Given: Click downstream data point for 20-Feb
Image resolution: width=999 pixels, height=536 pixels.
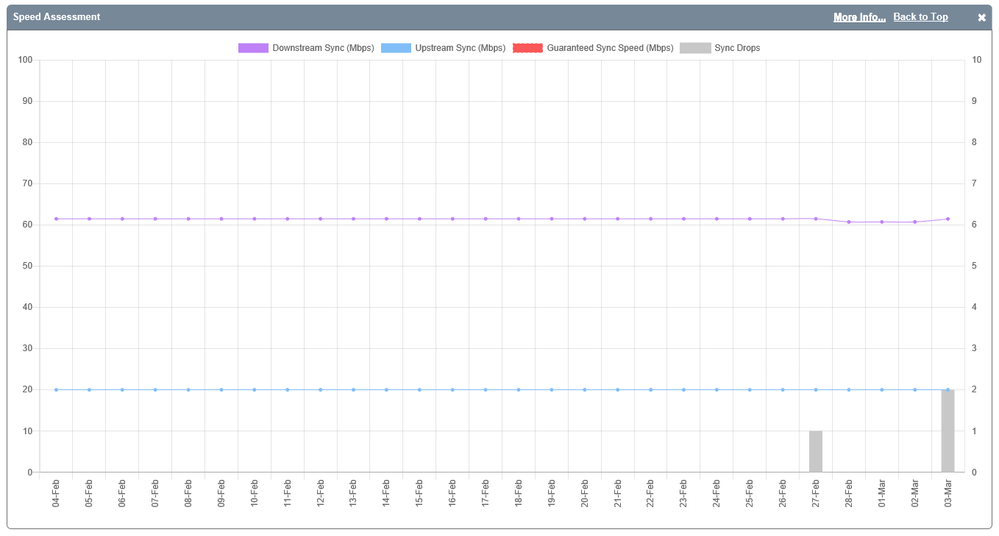Looking at the screenshot, I should pos(584,219).
